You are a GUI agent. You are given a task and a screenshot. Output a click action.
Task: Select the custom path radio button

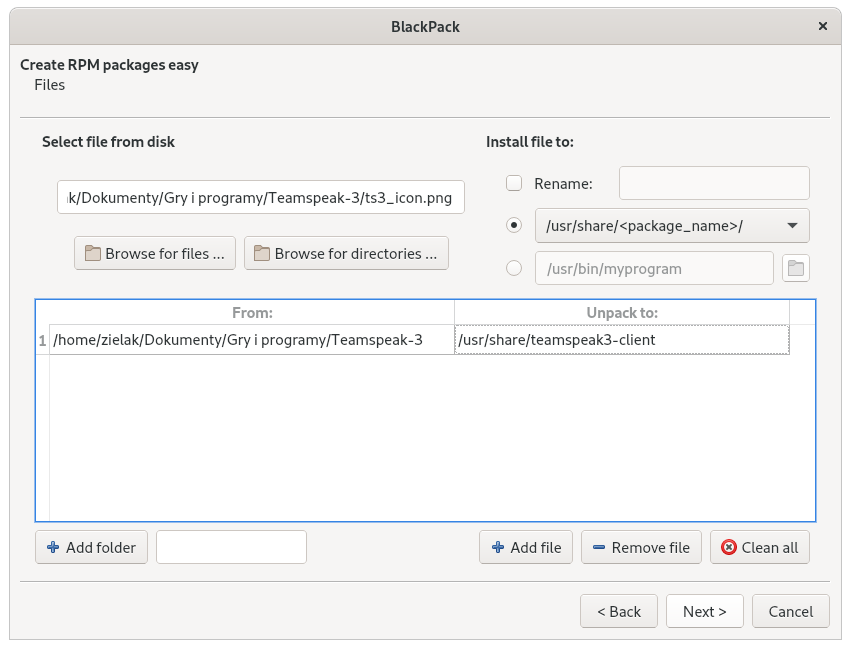click(x=514, y=268)
